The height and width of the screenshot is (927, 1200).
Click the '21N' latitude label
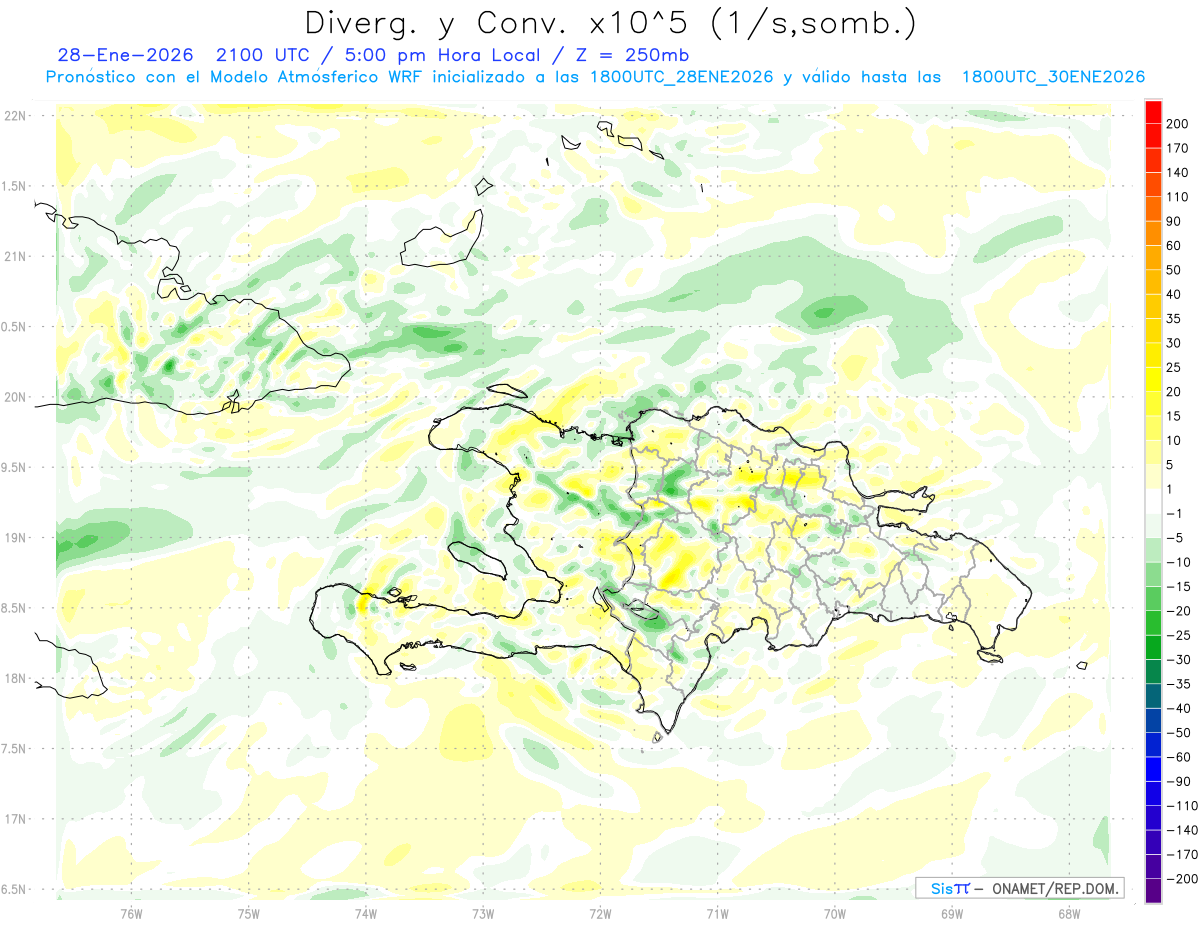point(15,257)
